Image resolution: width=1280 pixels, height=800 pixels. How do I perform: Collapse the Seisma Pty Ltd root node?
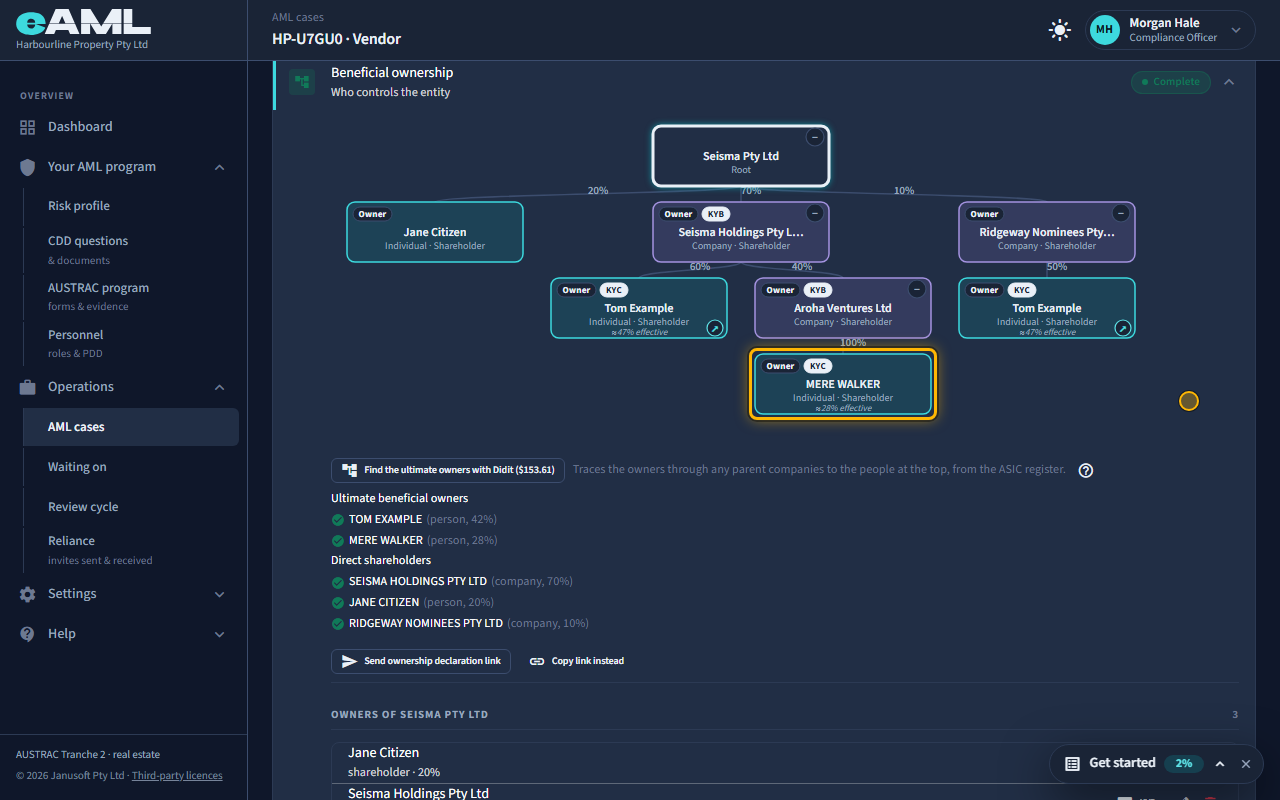click(x=815, y=137)
